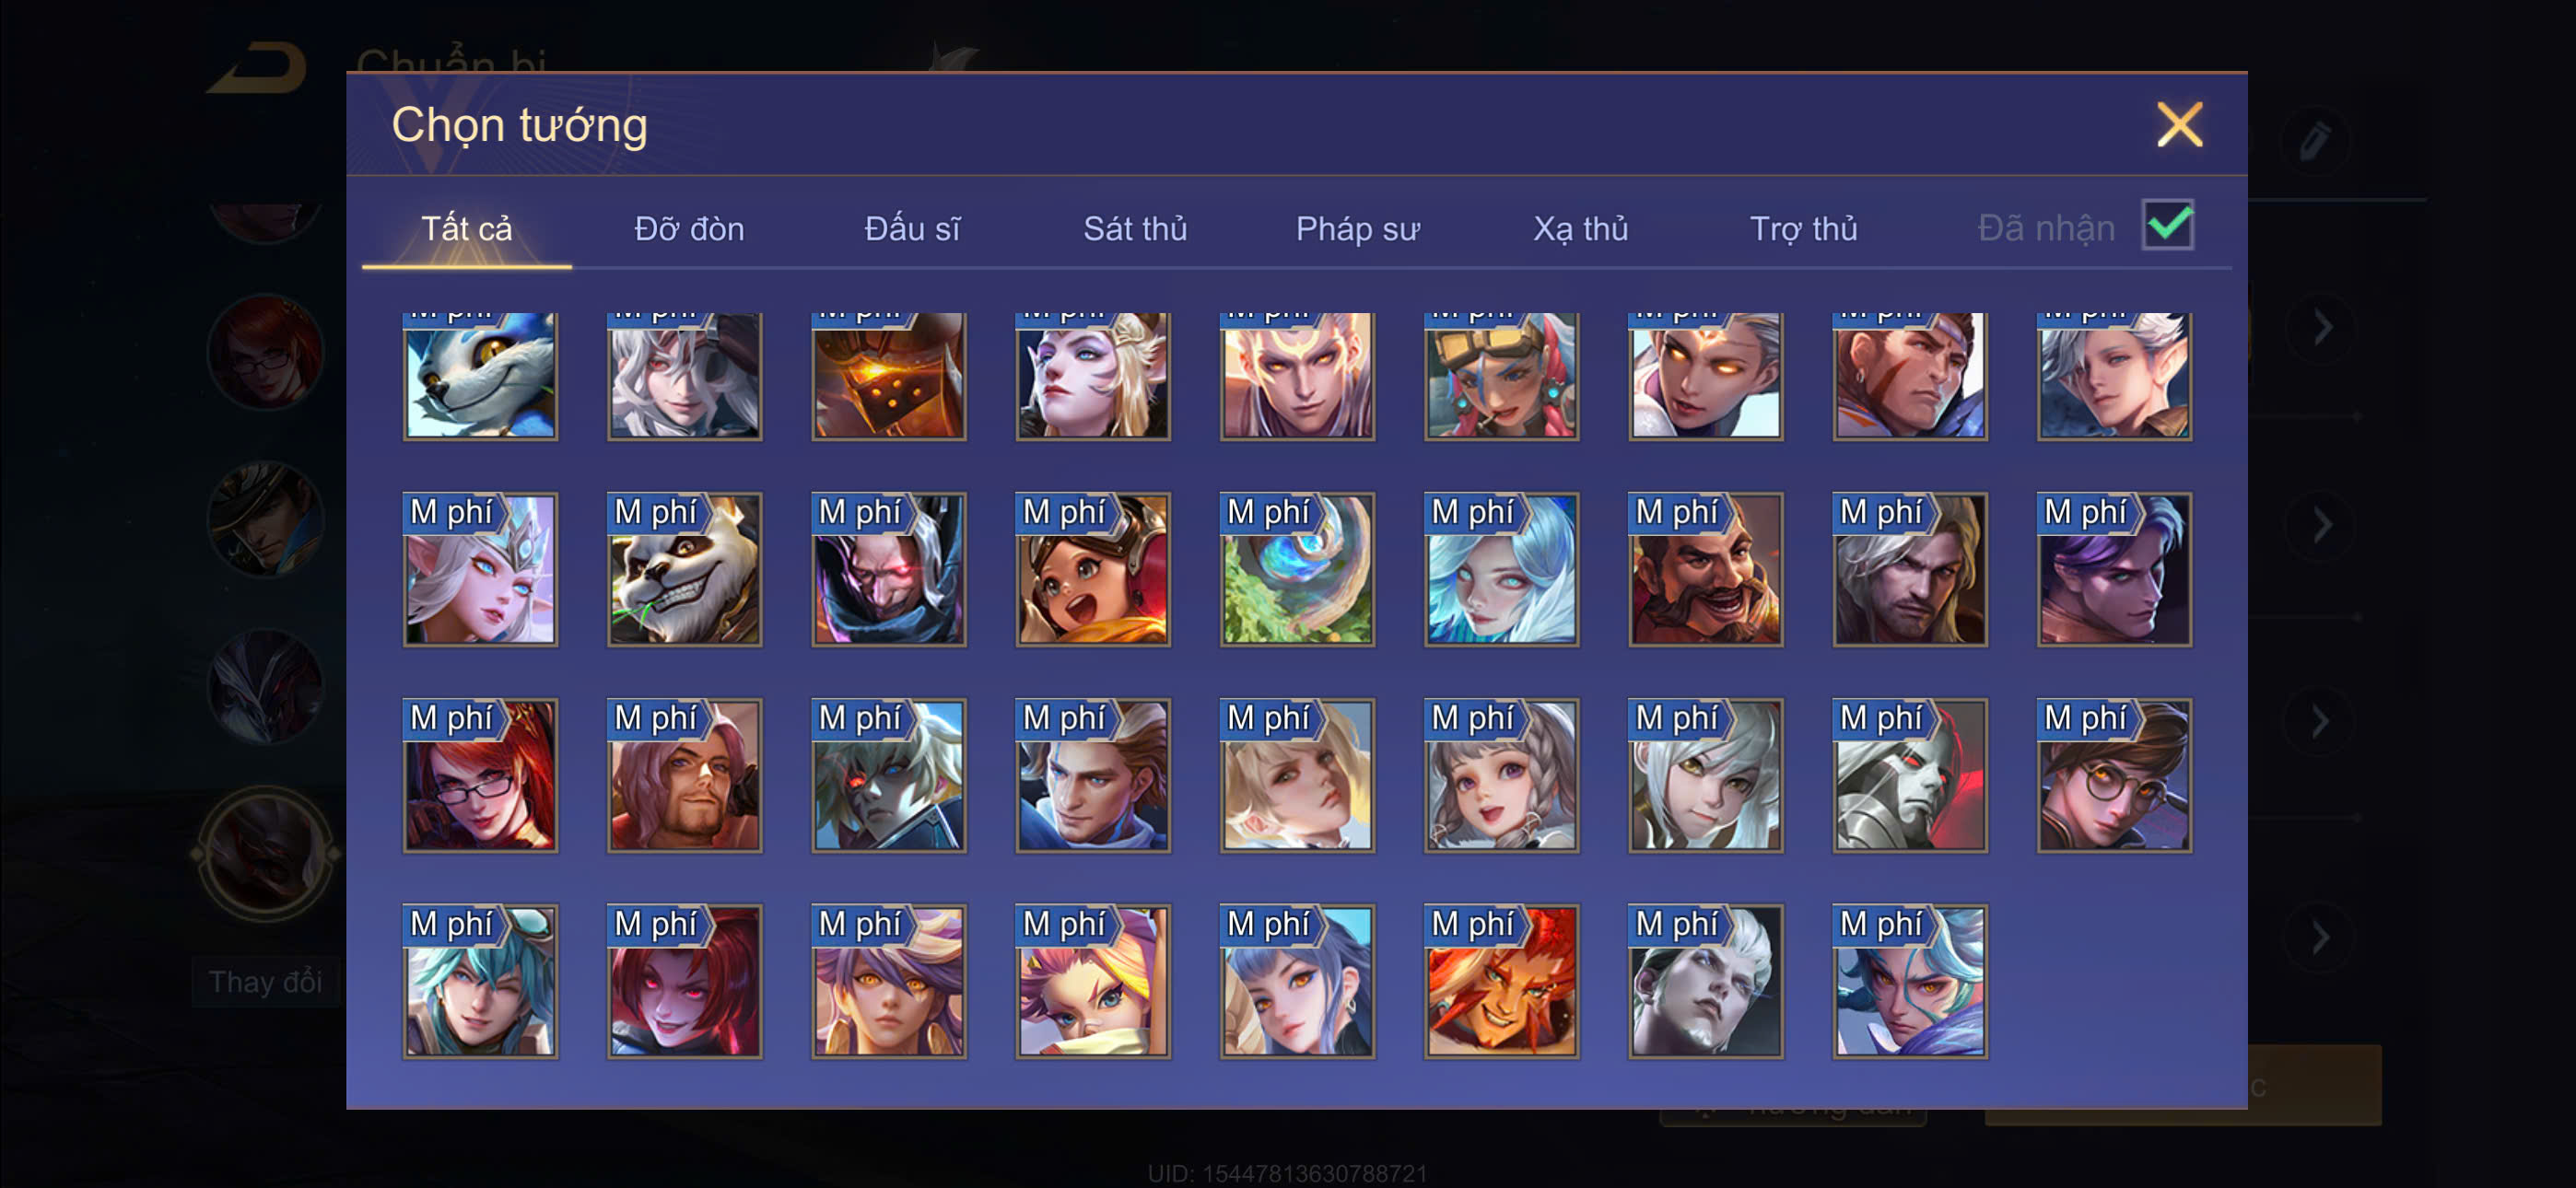
Task: Pick the hero wearing aviator goggles
Action: click(1501, 375)
